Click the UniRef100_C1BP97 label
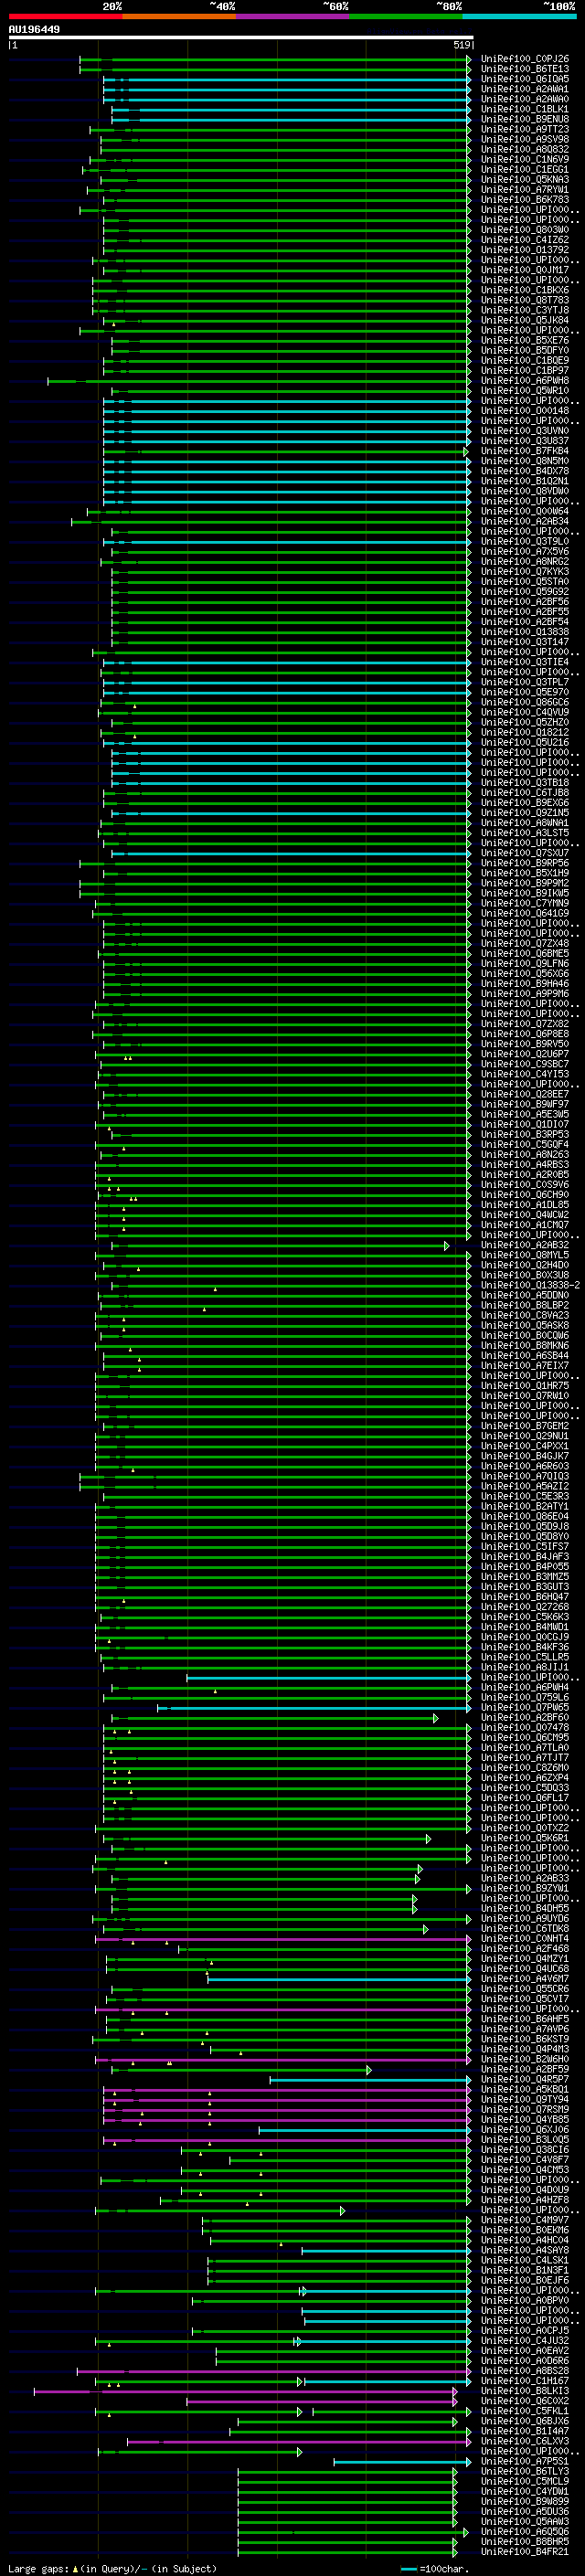Screen dimensions: 585x2576 click(524, 370)
